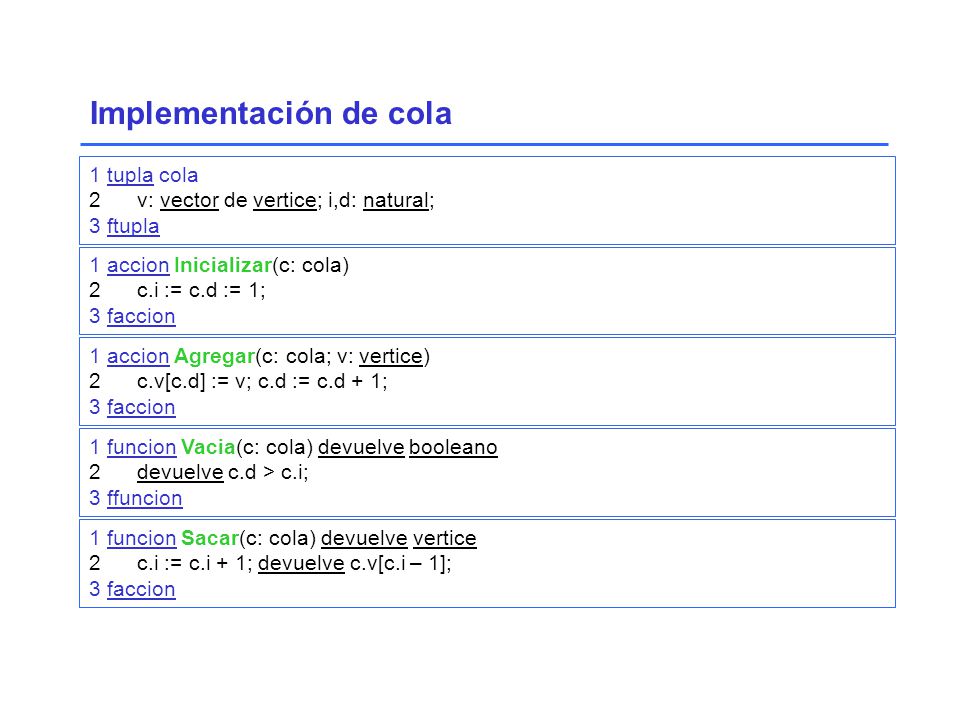
Task: Click the type word "booleano"
Action: 453,447
